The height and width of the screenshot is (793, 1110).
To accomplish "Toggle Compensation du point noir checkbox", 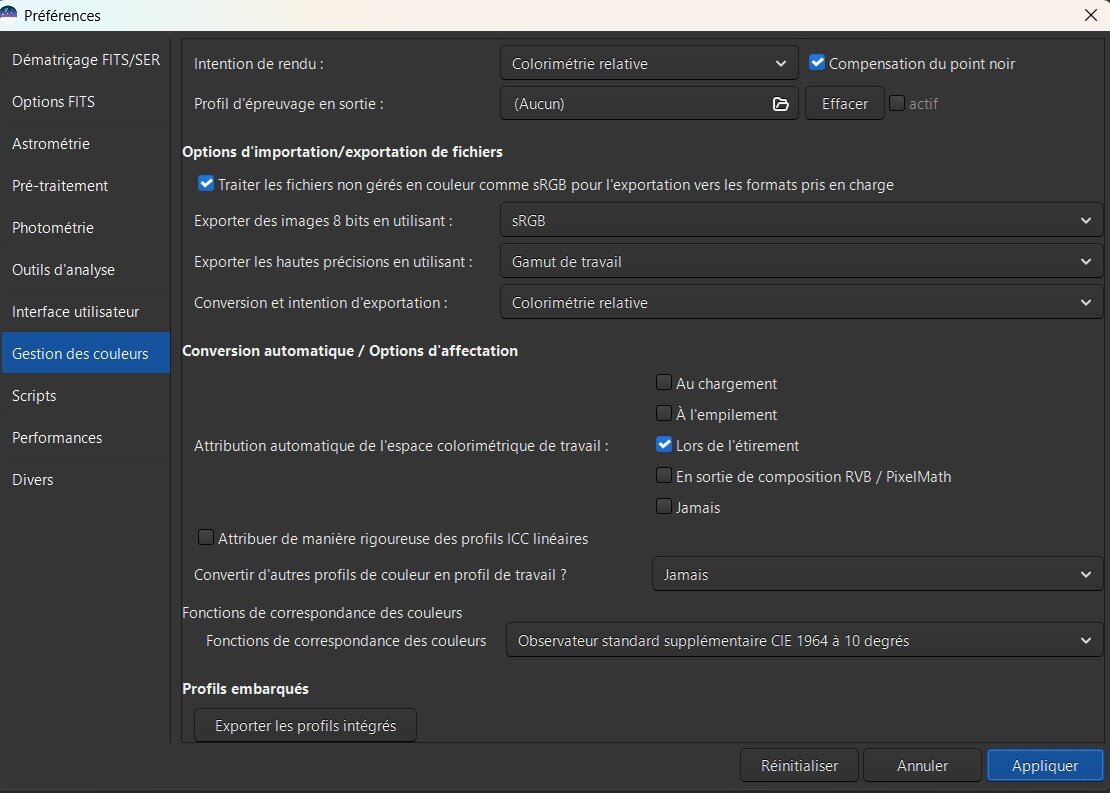I will tap(817, 63).
